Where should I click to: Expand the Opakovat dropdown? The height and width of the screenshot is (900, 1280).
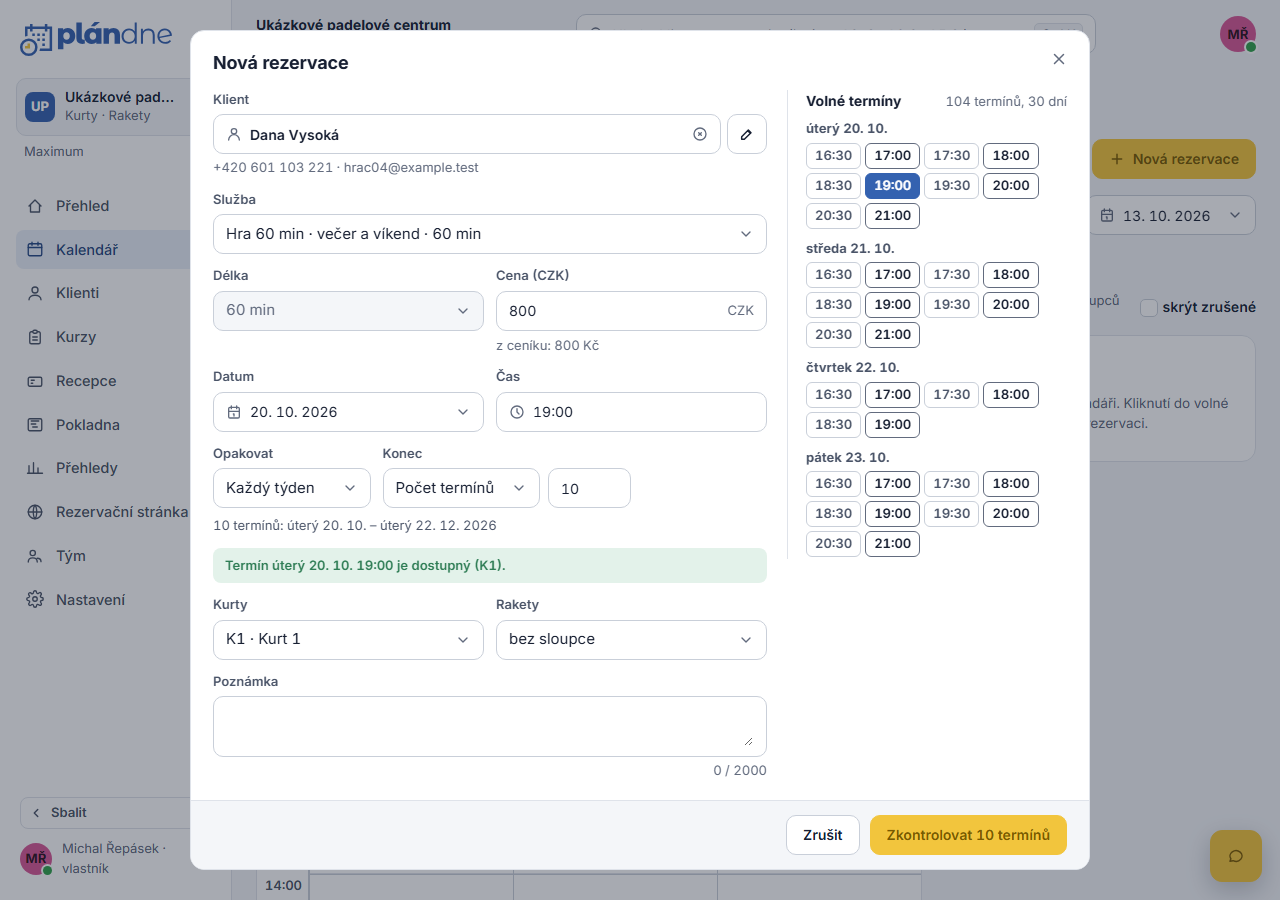[292, 488]
